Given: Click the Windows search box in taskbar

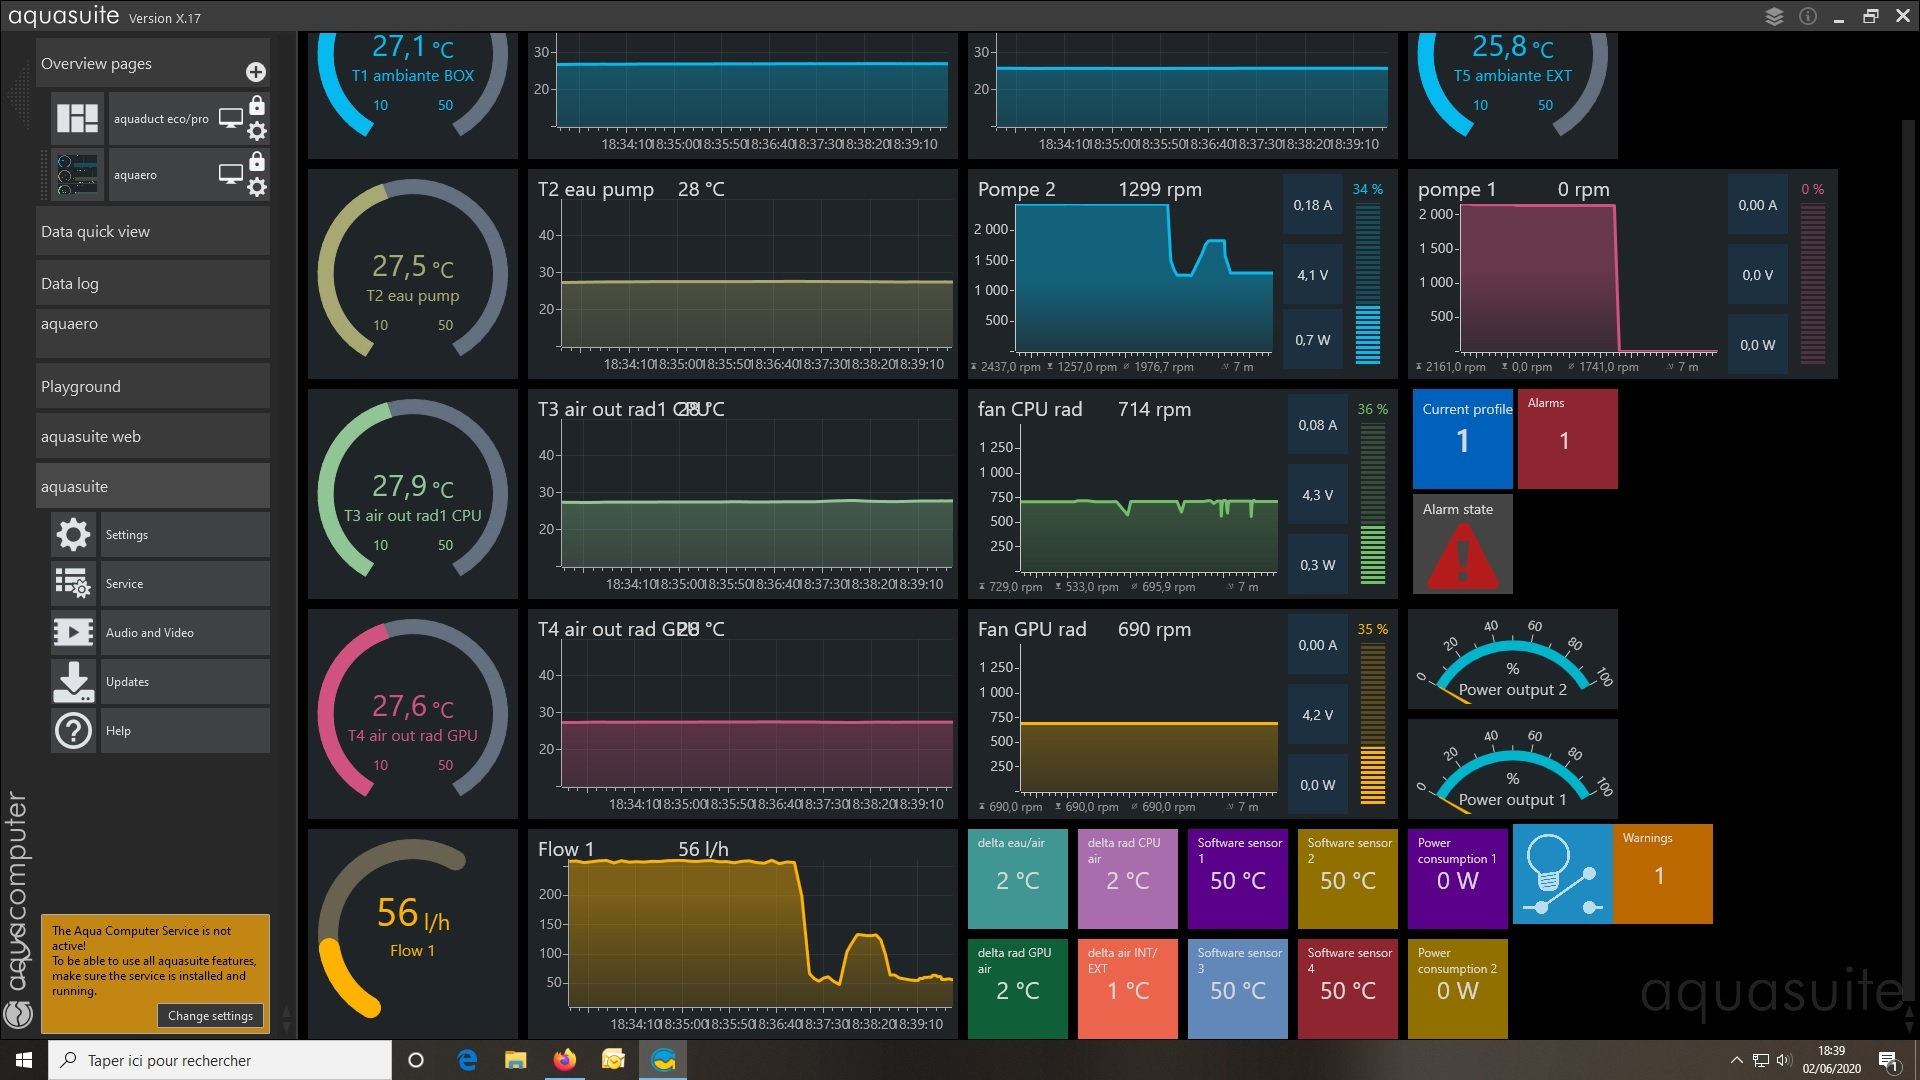Looking at the screenshot, I should pos(220,1060).
